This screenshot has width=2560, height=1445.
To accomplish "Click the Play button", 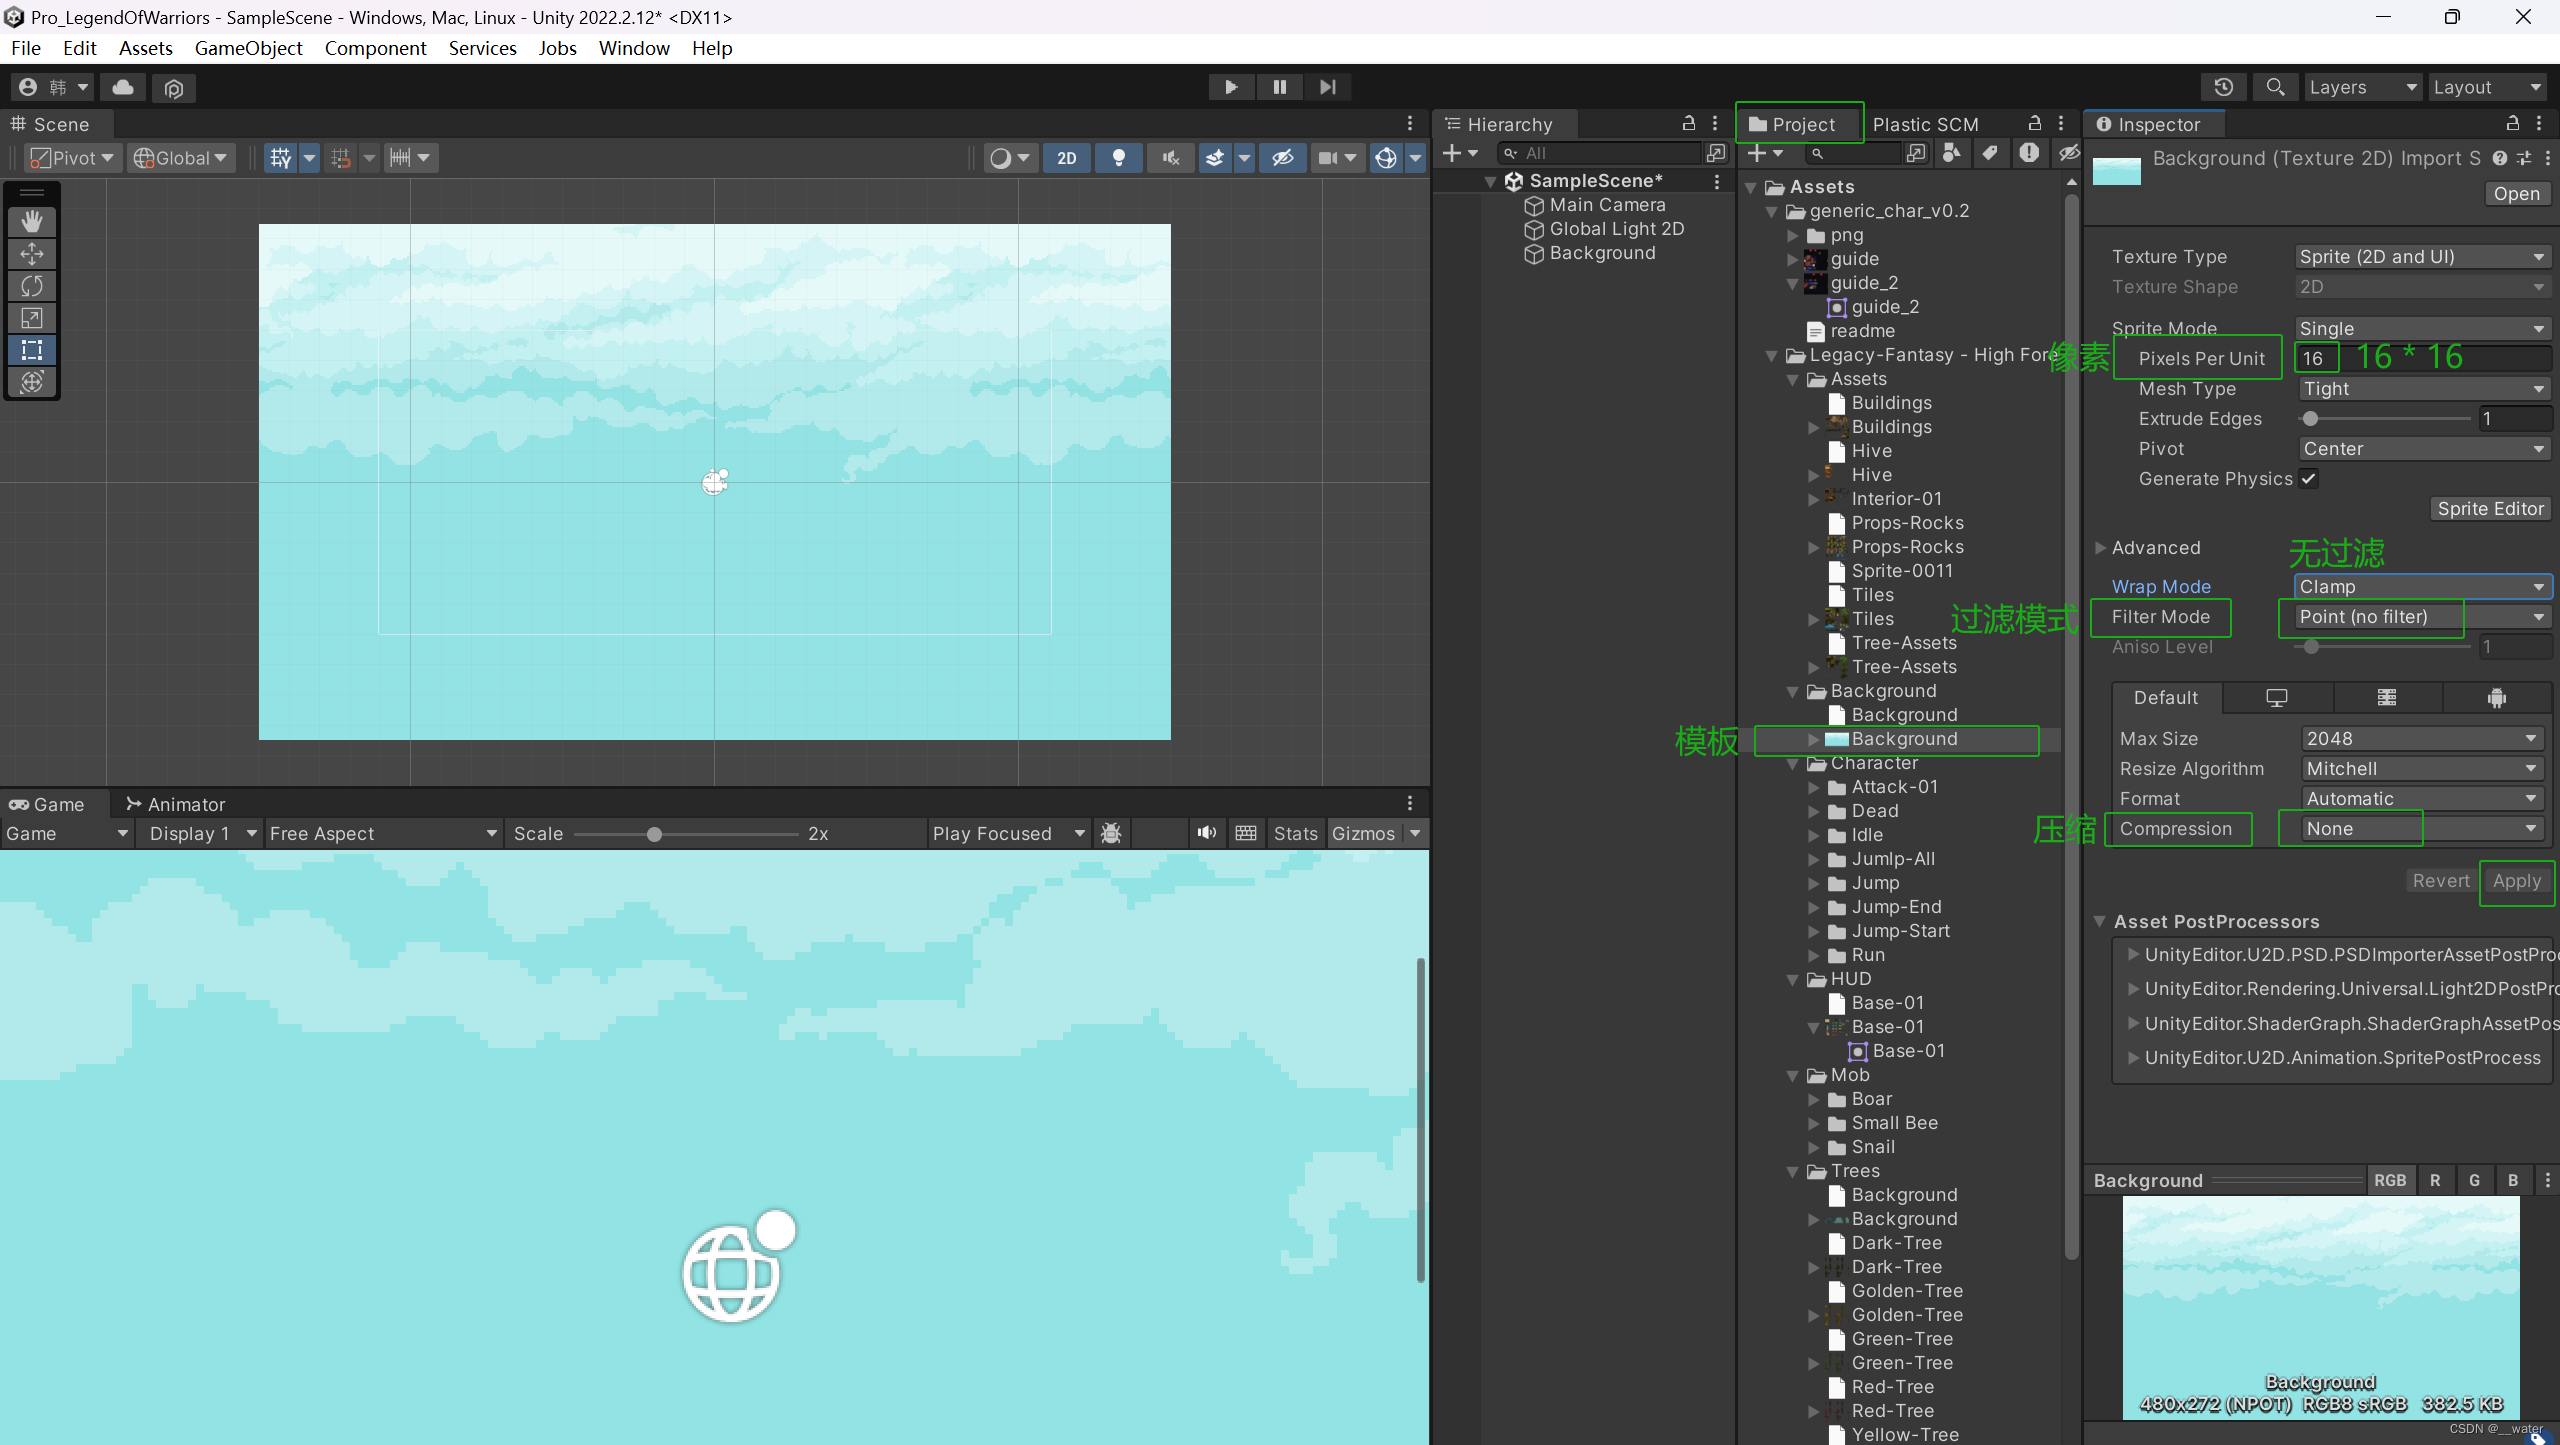I will (1231, 87).
